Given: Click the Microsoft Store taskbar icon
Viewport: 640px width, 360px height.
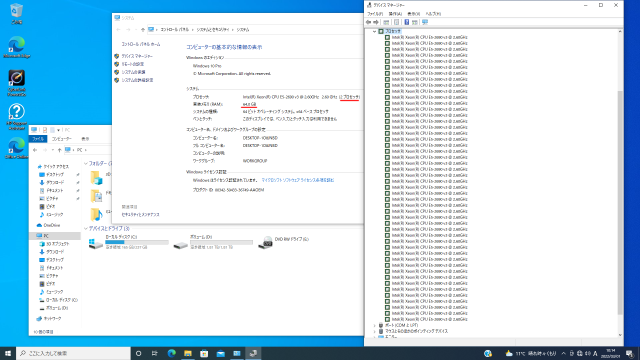Looking at the screenshot, I should tap(204, 353).
